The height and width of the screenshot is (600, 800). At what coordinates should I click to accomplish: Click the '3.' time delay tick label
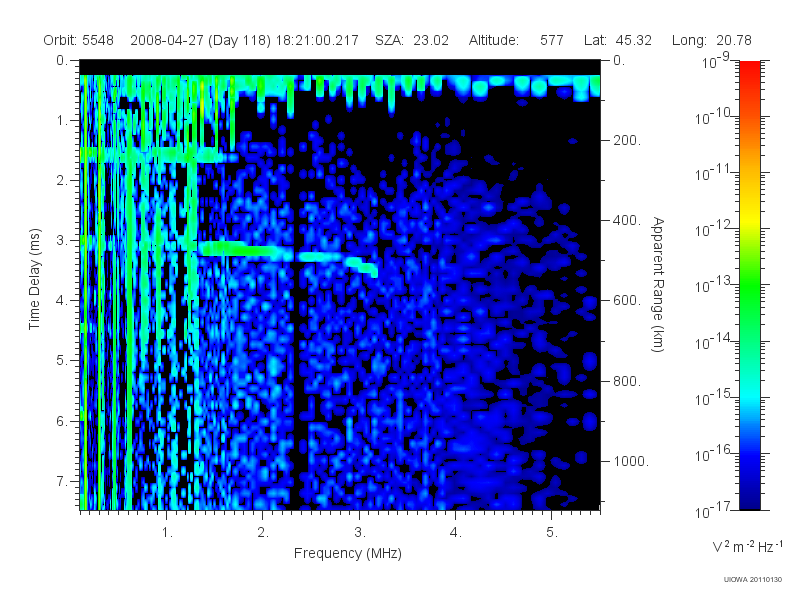tap(62, 240)
